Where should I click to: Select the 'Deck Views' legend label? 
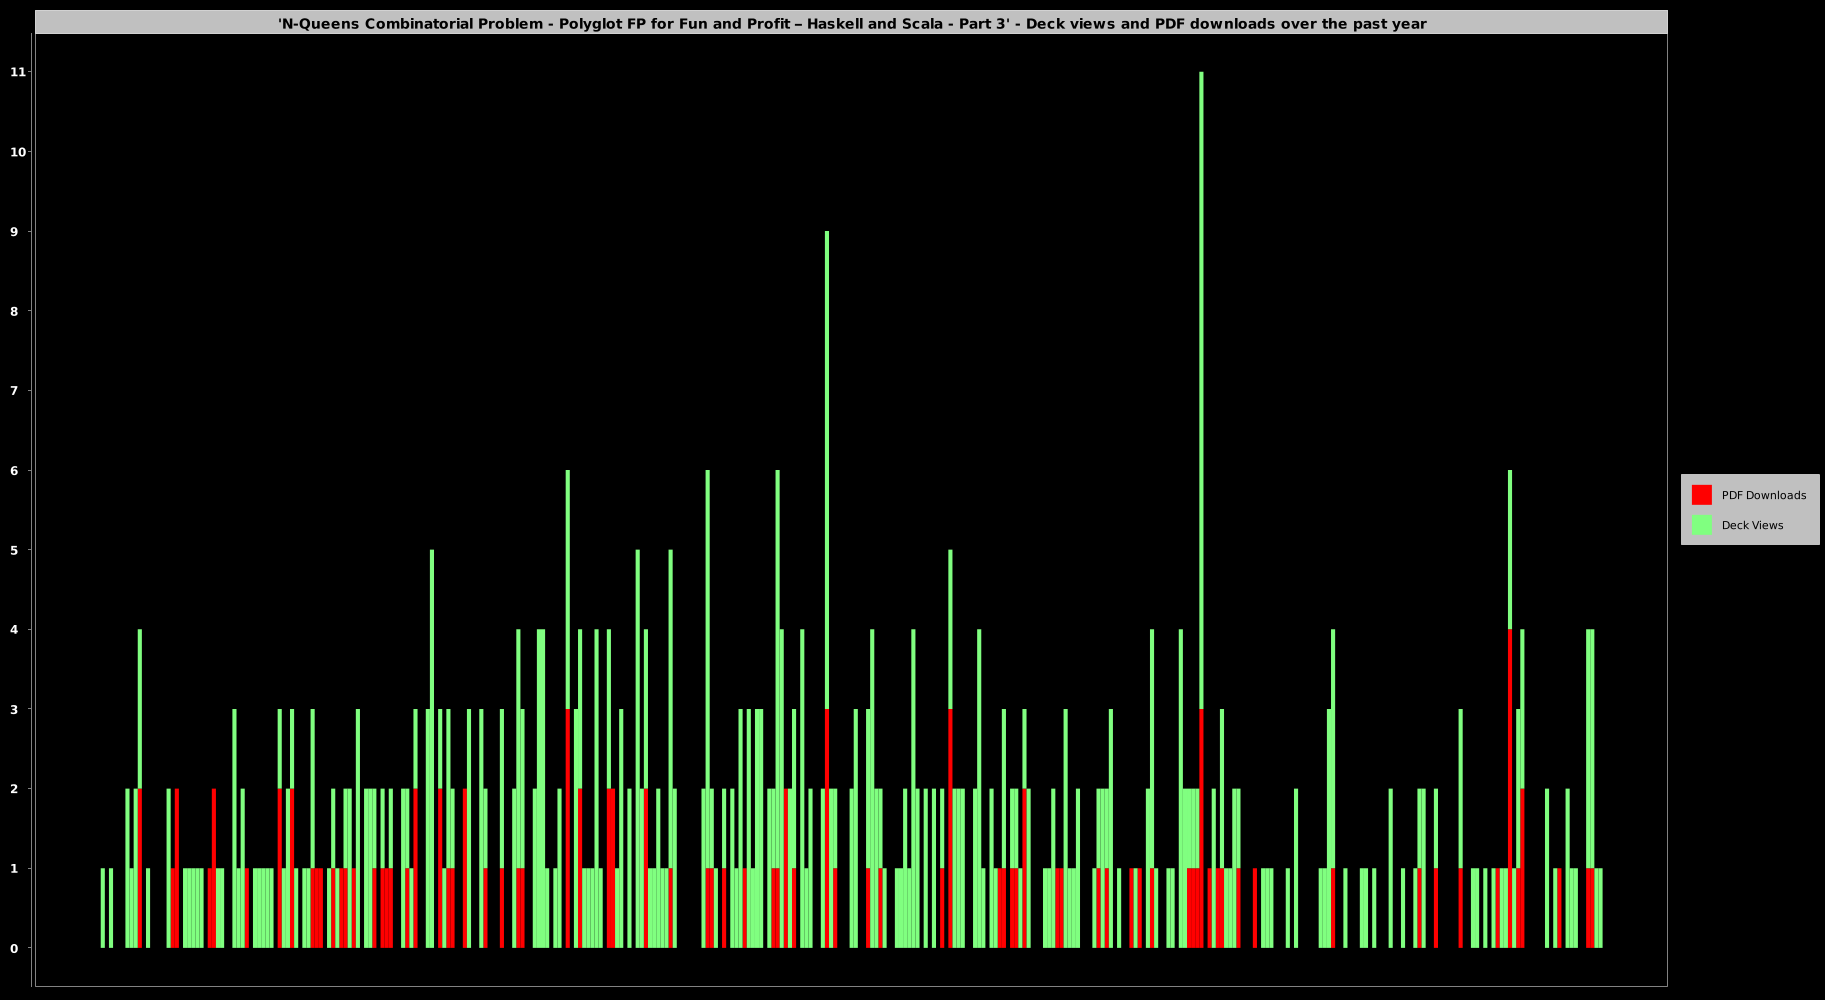click(x=1752, y=525)
